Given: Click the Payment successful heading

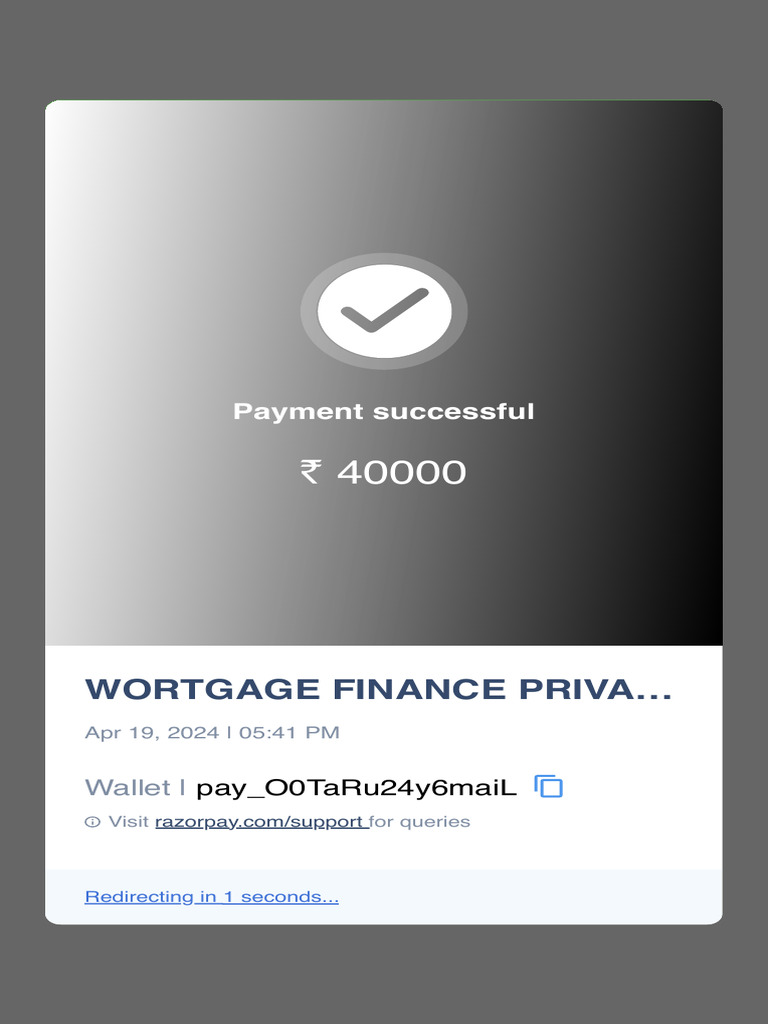Looking at the screenshot, I should click(384, 411).
